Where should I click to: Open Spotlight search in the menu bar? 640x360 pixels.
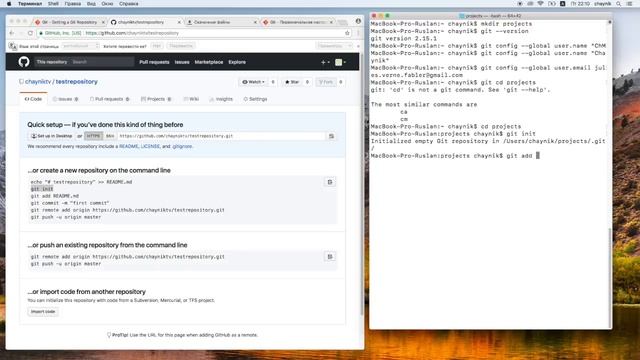pos(619,4)
